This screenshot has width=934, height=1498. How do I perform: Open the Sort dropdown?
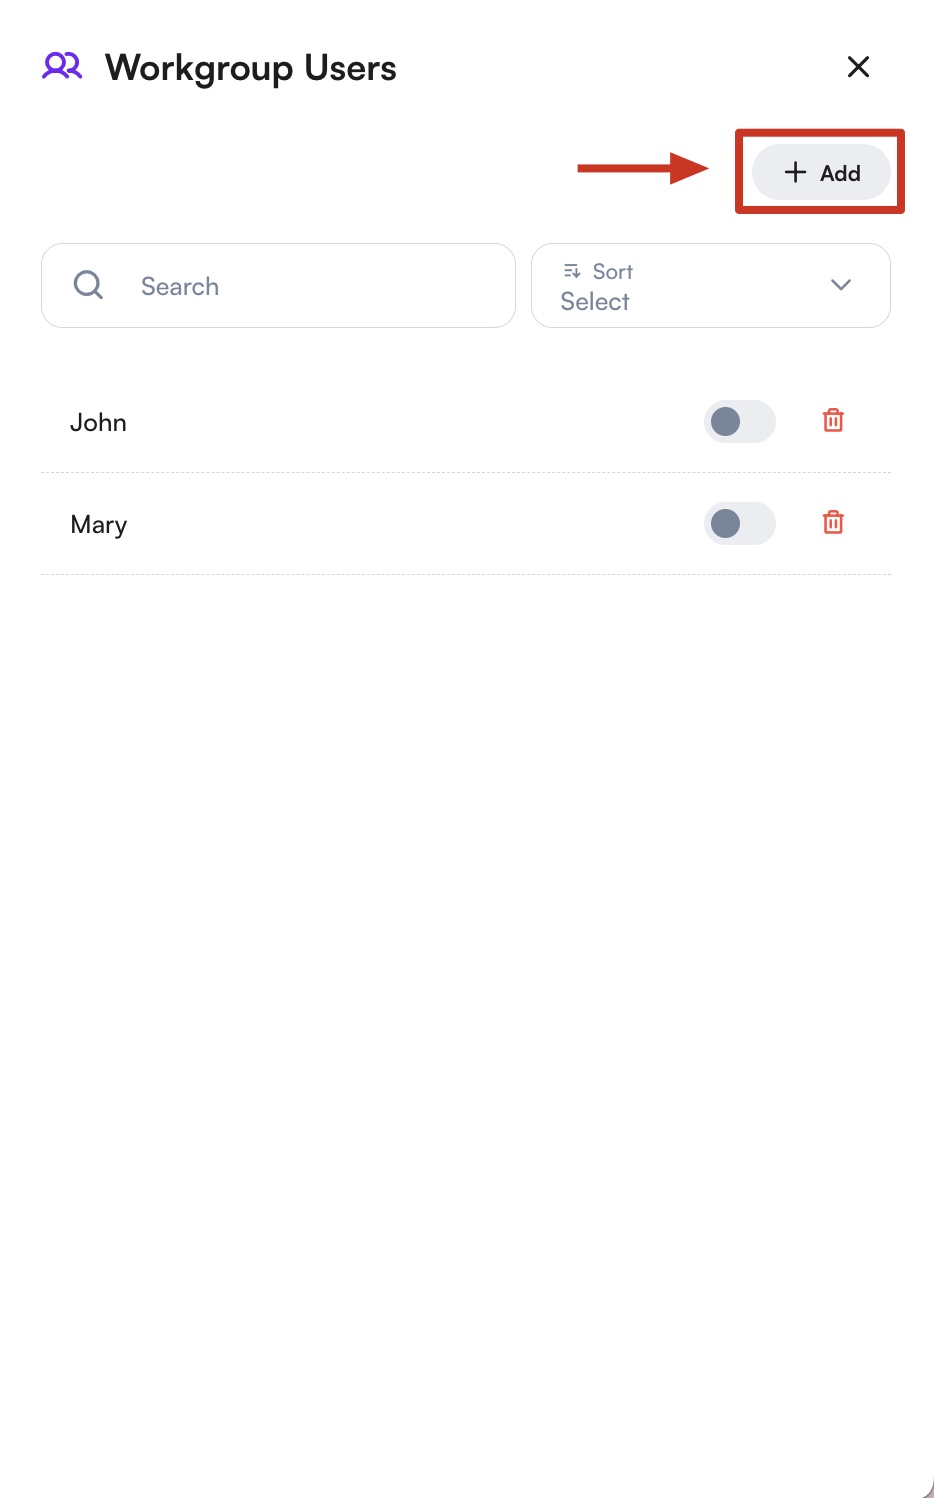coord(710,286)
